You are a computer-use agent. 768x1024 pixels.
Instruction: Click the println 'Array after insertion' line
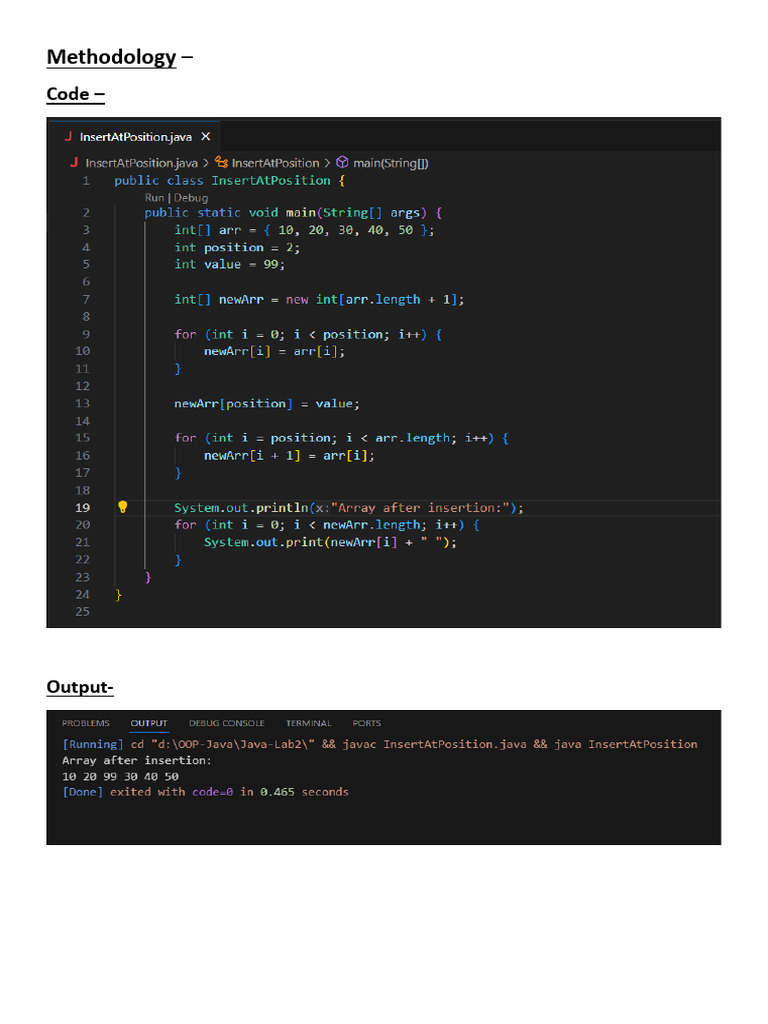(x=349, y=507)
